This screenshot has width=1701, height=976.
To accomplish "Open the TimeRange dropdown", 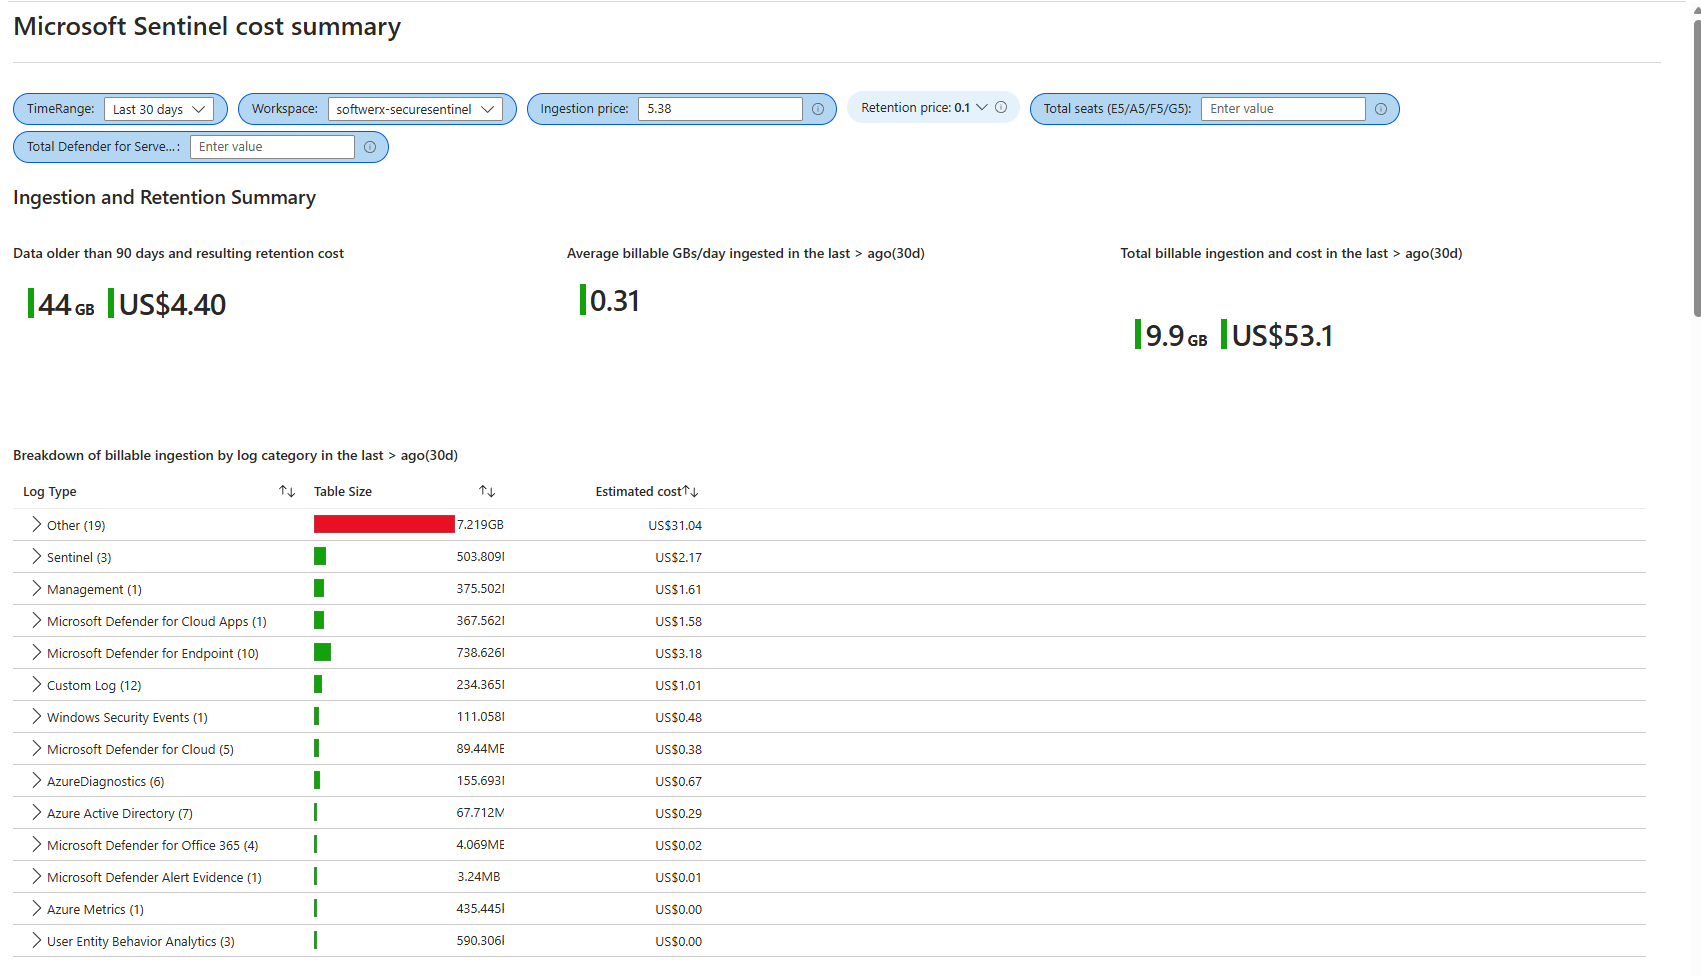I will 160,109.
